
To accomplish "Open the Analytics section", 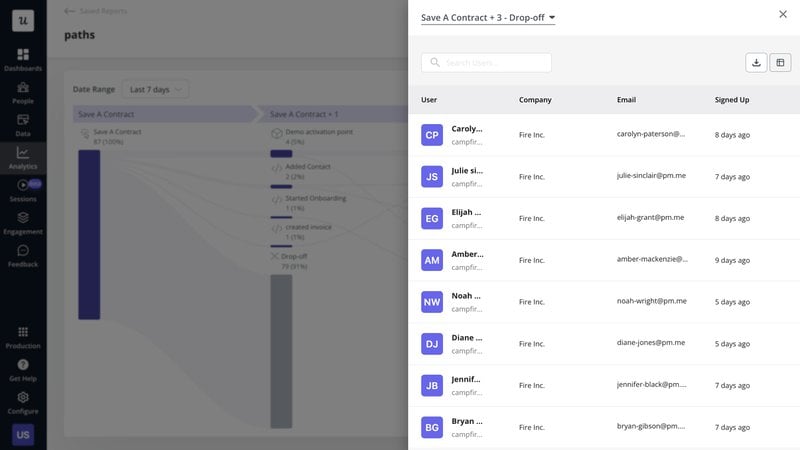I will [x=23, y=158].
